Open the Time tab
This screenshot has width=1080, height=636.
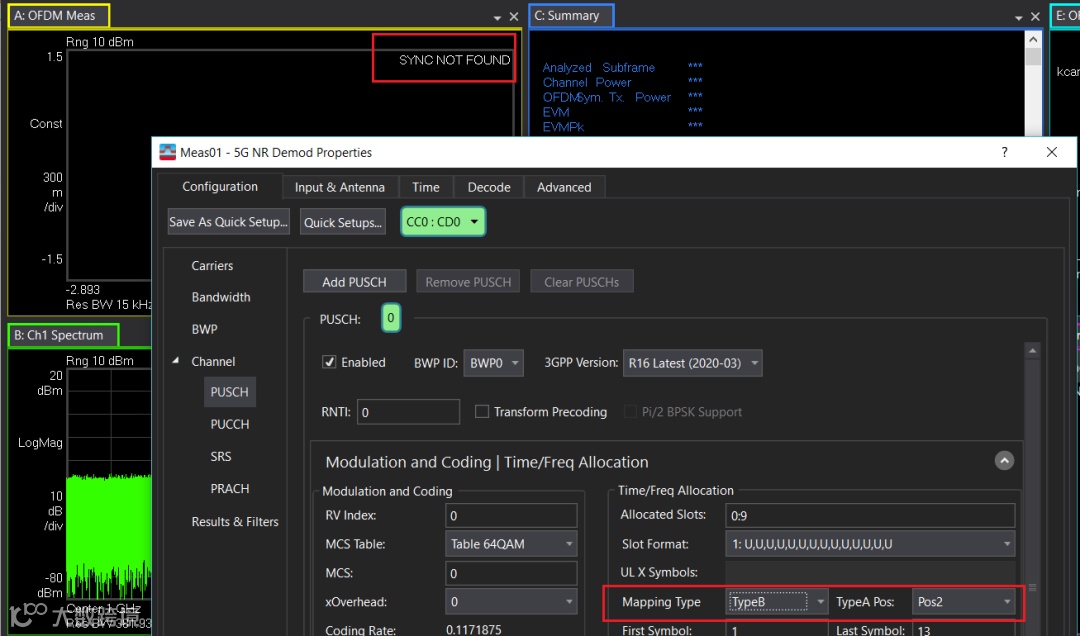click(x=426, y=187)
